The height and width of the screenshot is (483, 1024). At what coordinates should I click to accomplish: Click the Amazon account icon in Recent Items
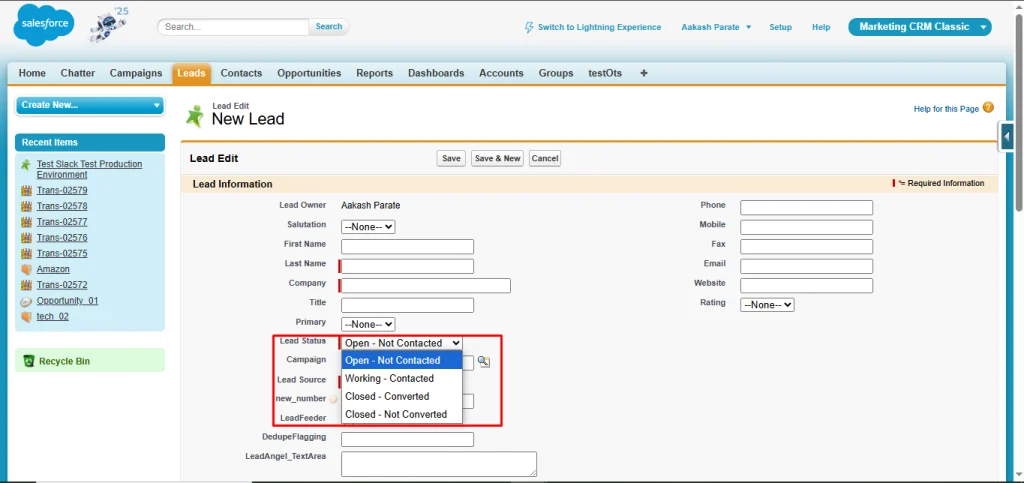tap(26, 269)
